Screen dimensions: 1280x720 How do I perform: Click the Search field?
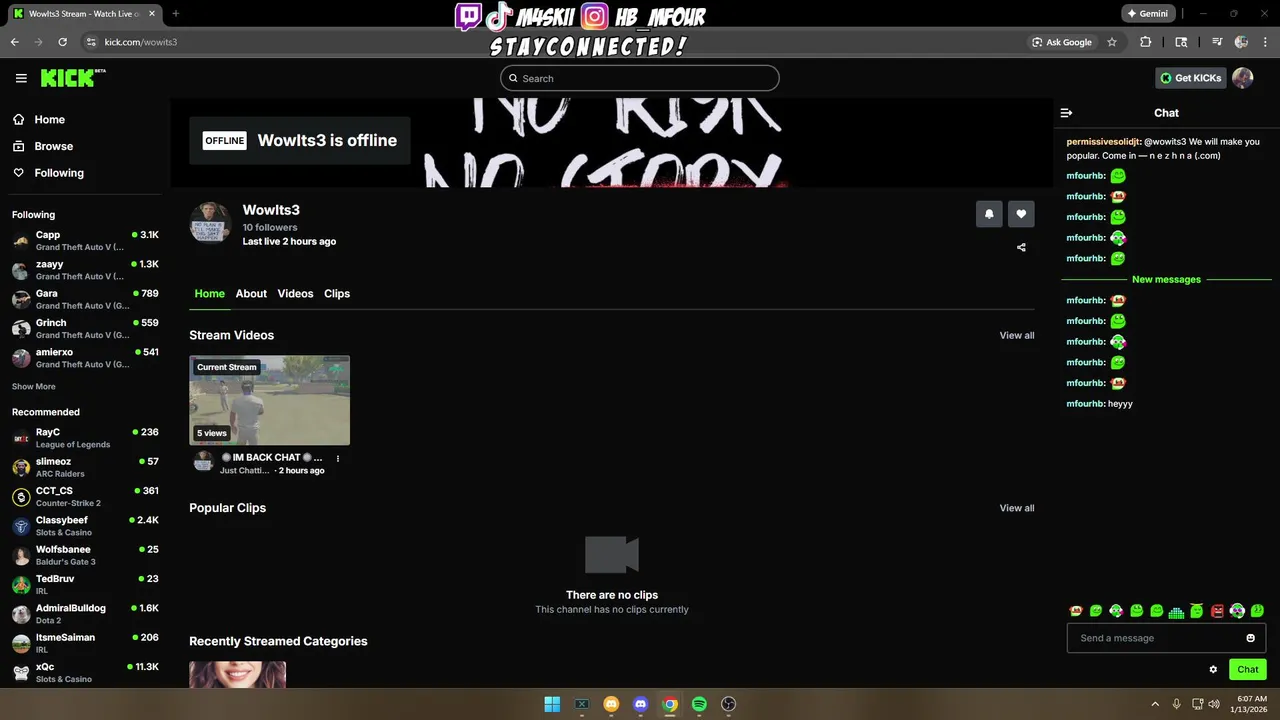point(640,78)
